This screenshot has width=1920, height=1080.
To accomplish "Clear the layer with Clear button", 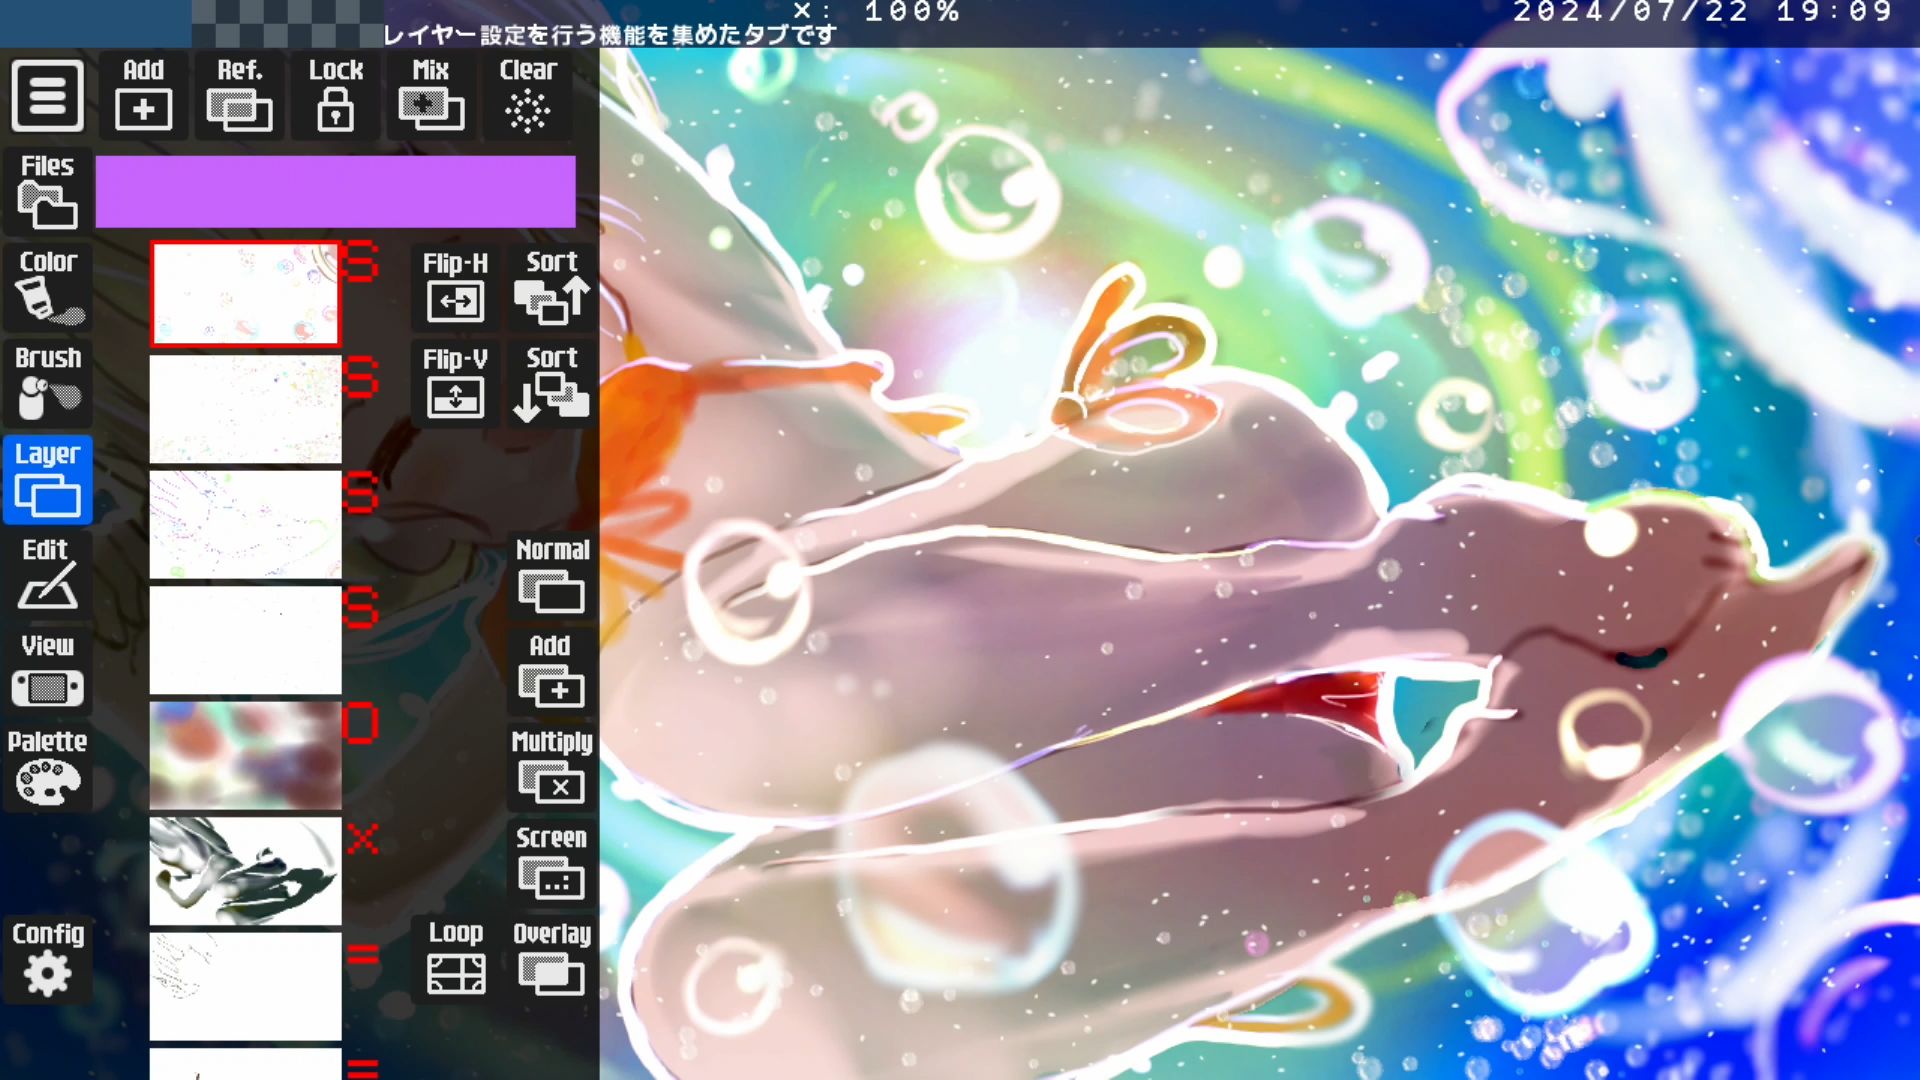I will (x=528, y=95).
